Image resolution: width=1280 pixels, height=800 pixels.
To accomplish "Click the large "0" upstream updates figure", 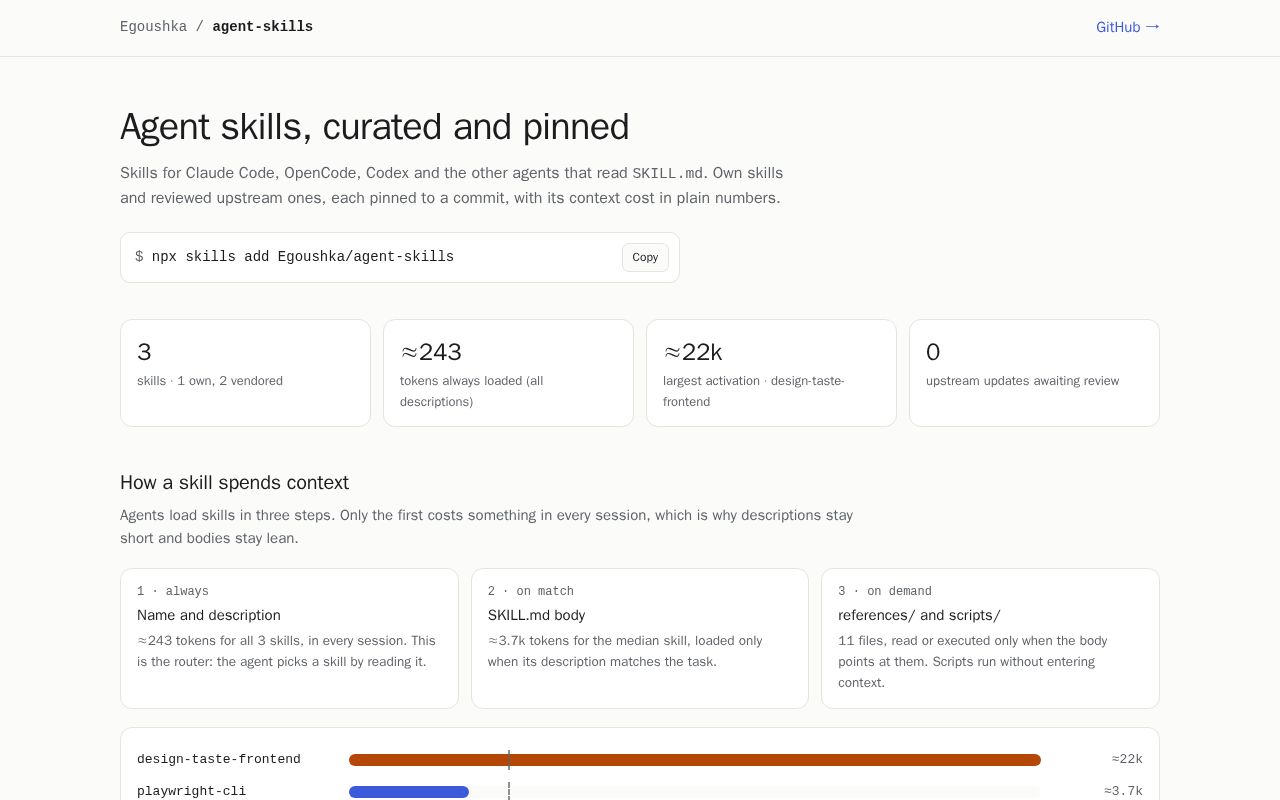I will tap(933, 352).
